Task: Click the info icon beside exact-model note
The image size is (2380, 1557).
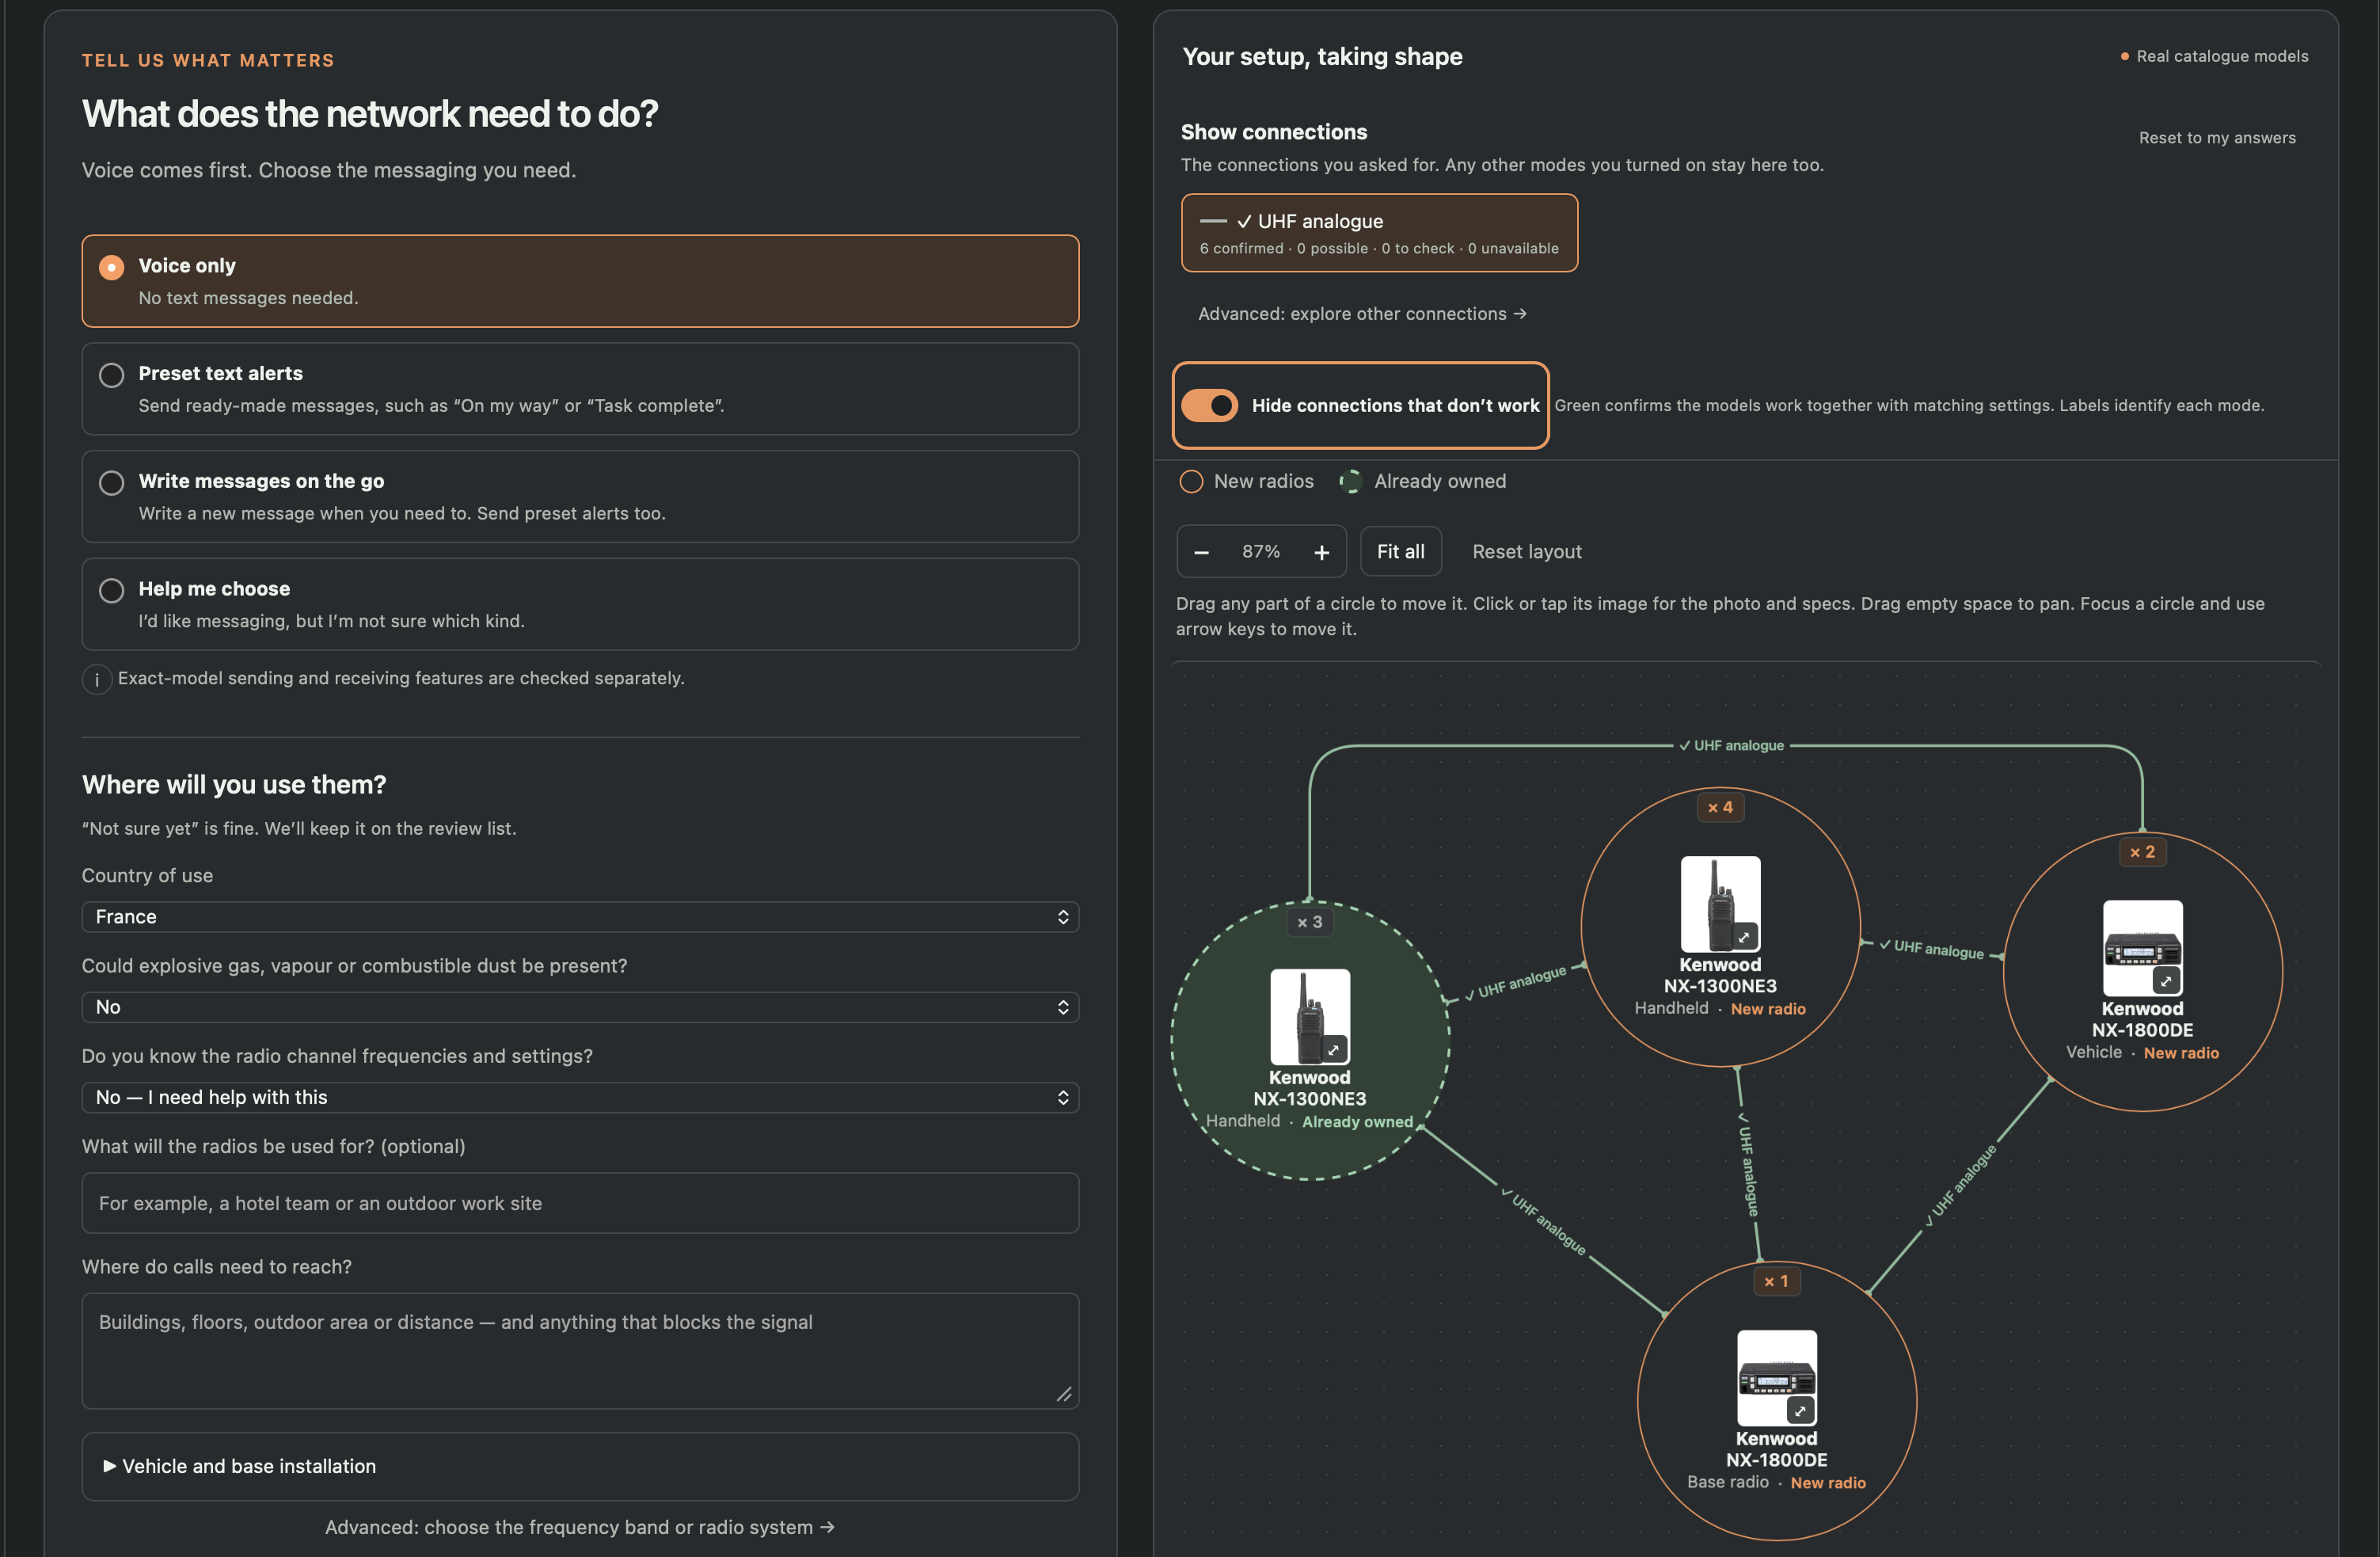Action: point(96,679)
